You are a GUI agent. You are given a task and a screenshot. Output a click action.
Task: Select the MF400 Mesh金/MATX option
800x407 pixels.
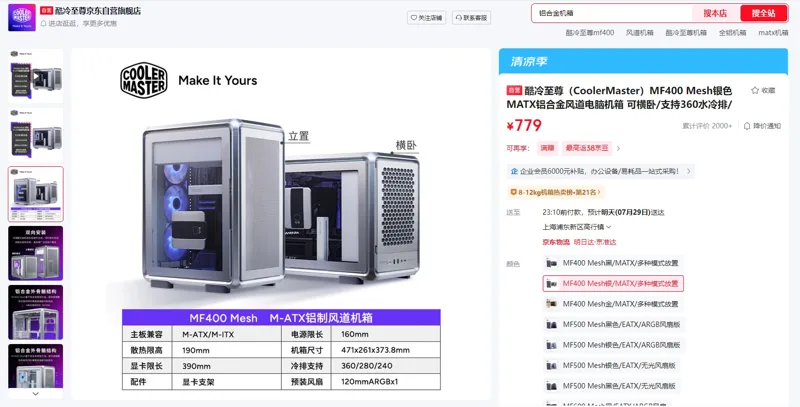(613, 304)
